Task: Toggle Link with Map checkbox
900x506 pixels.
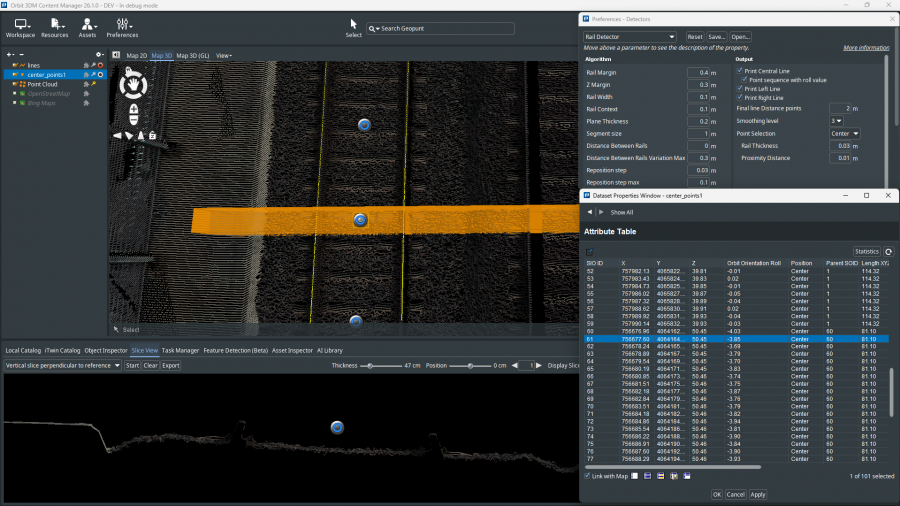Action: (587, 476)
